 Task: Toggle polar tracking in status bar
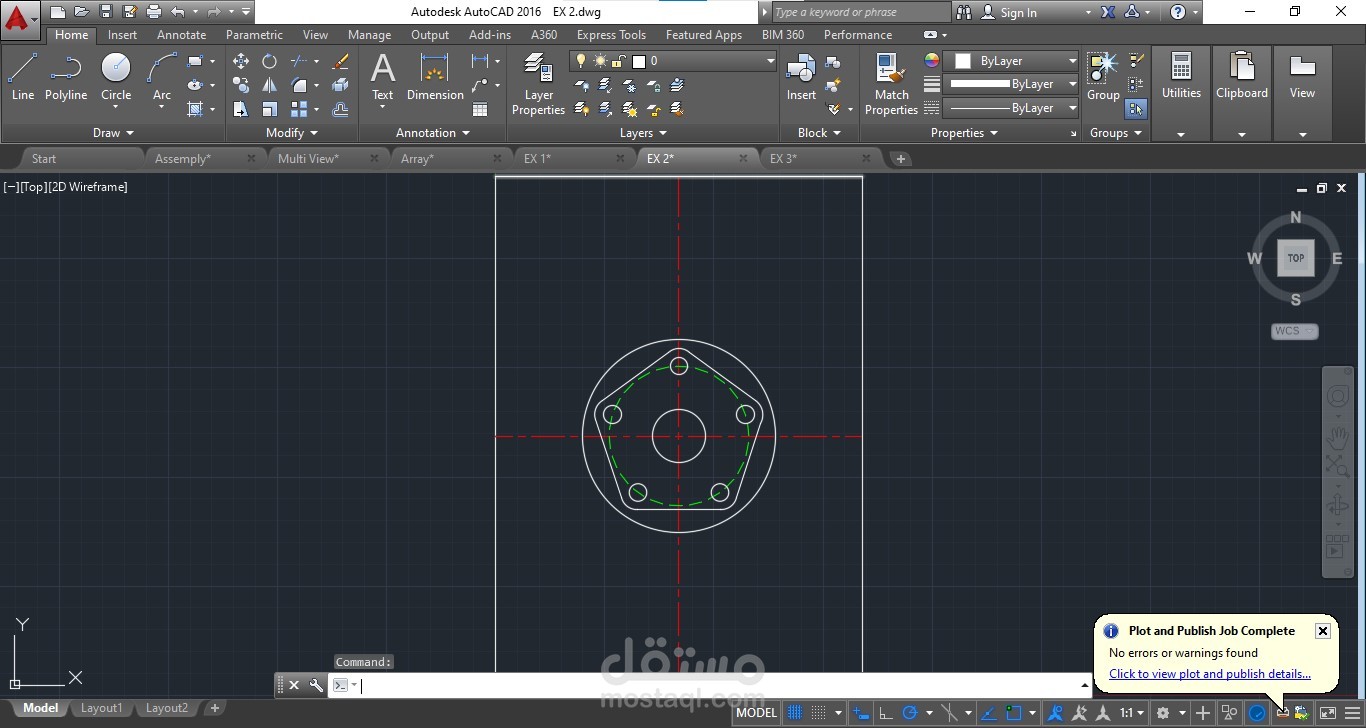910,713
